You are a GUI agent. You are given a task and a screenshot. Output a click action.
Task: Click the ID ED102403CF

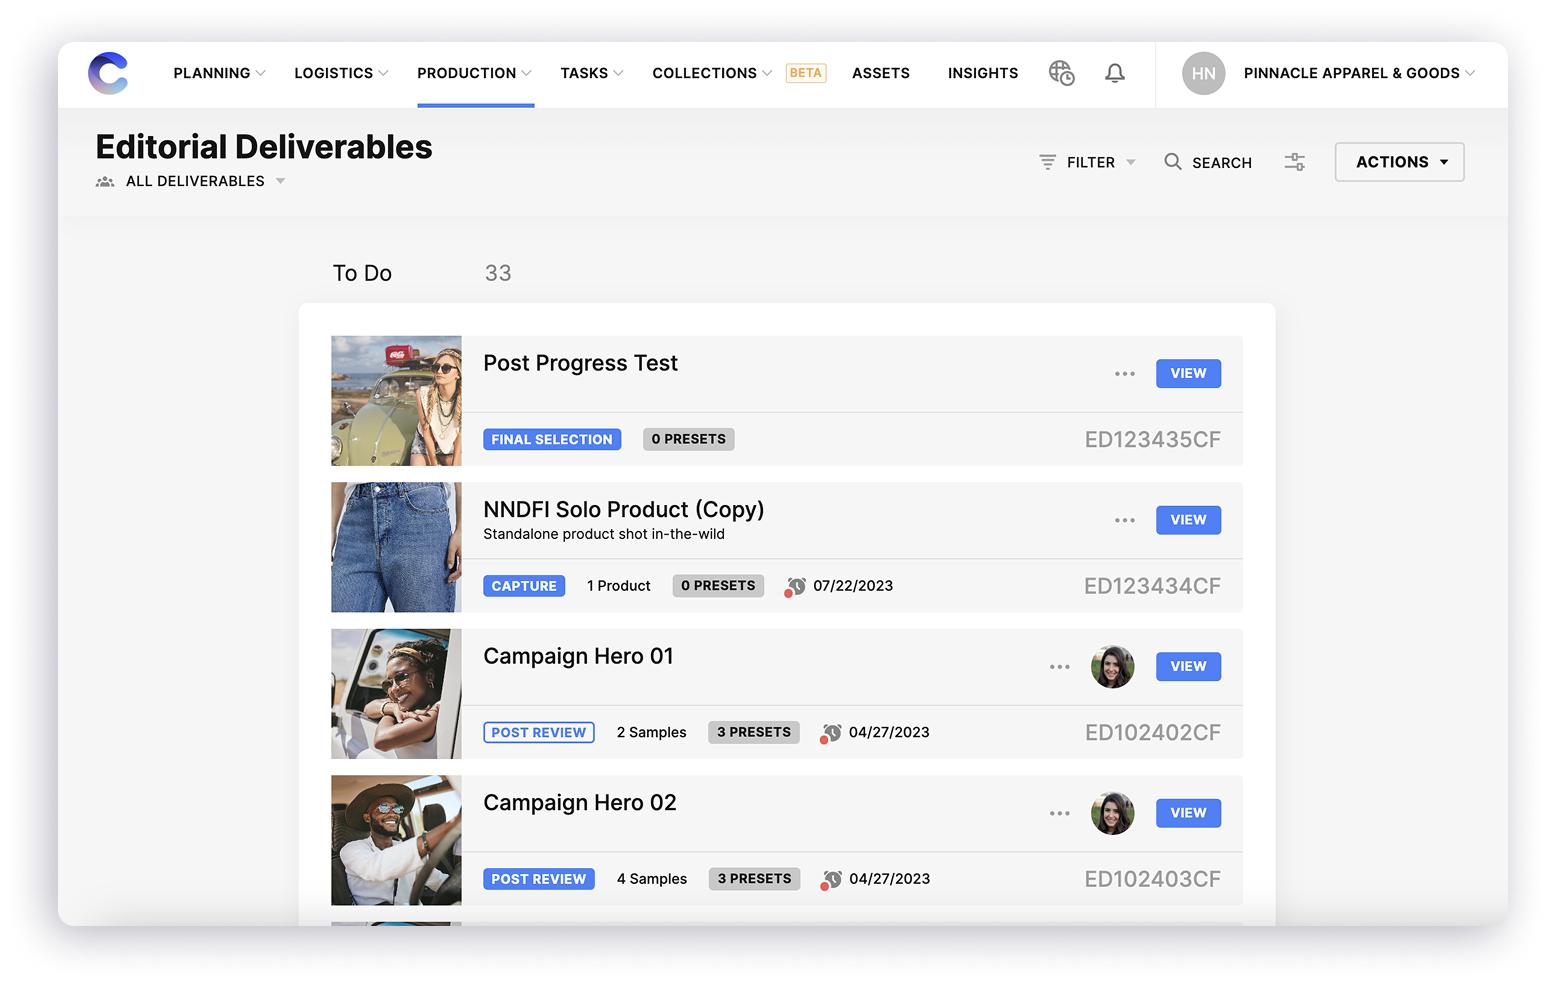(x=1153, y=879)
